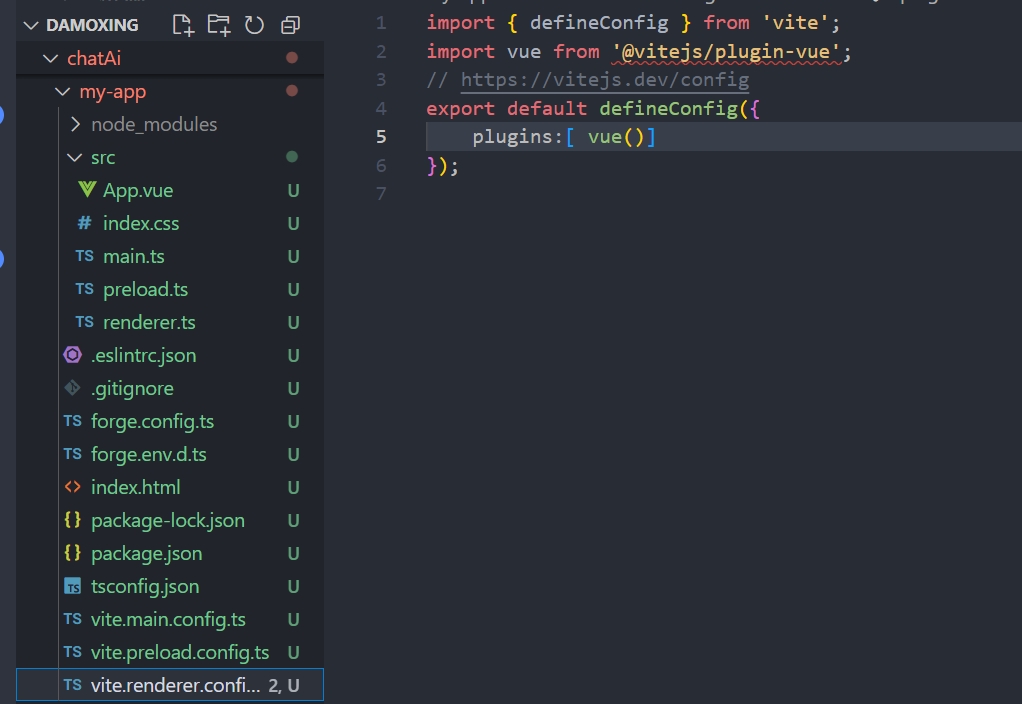1022x704 pixels.
Task: Click the TS icon beside preload.ts
Action: coord(85,289)
